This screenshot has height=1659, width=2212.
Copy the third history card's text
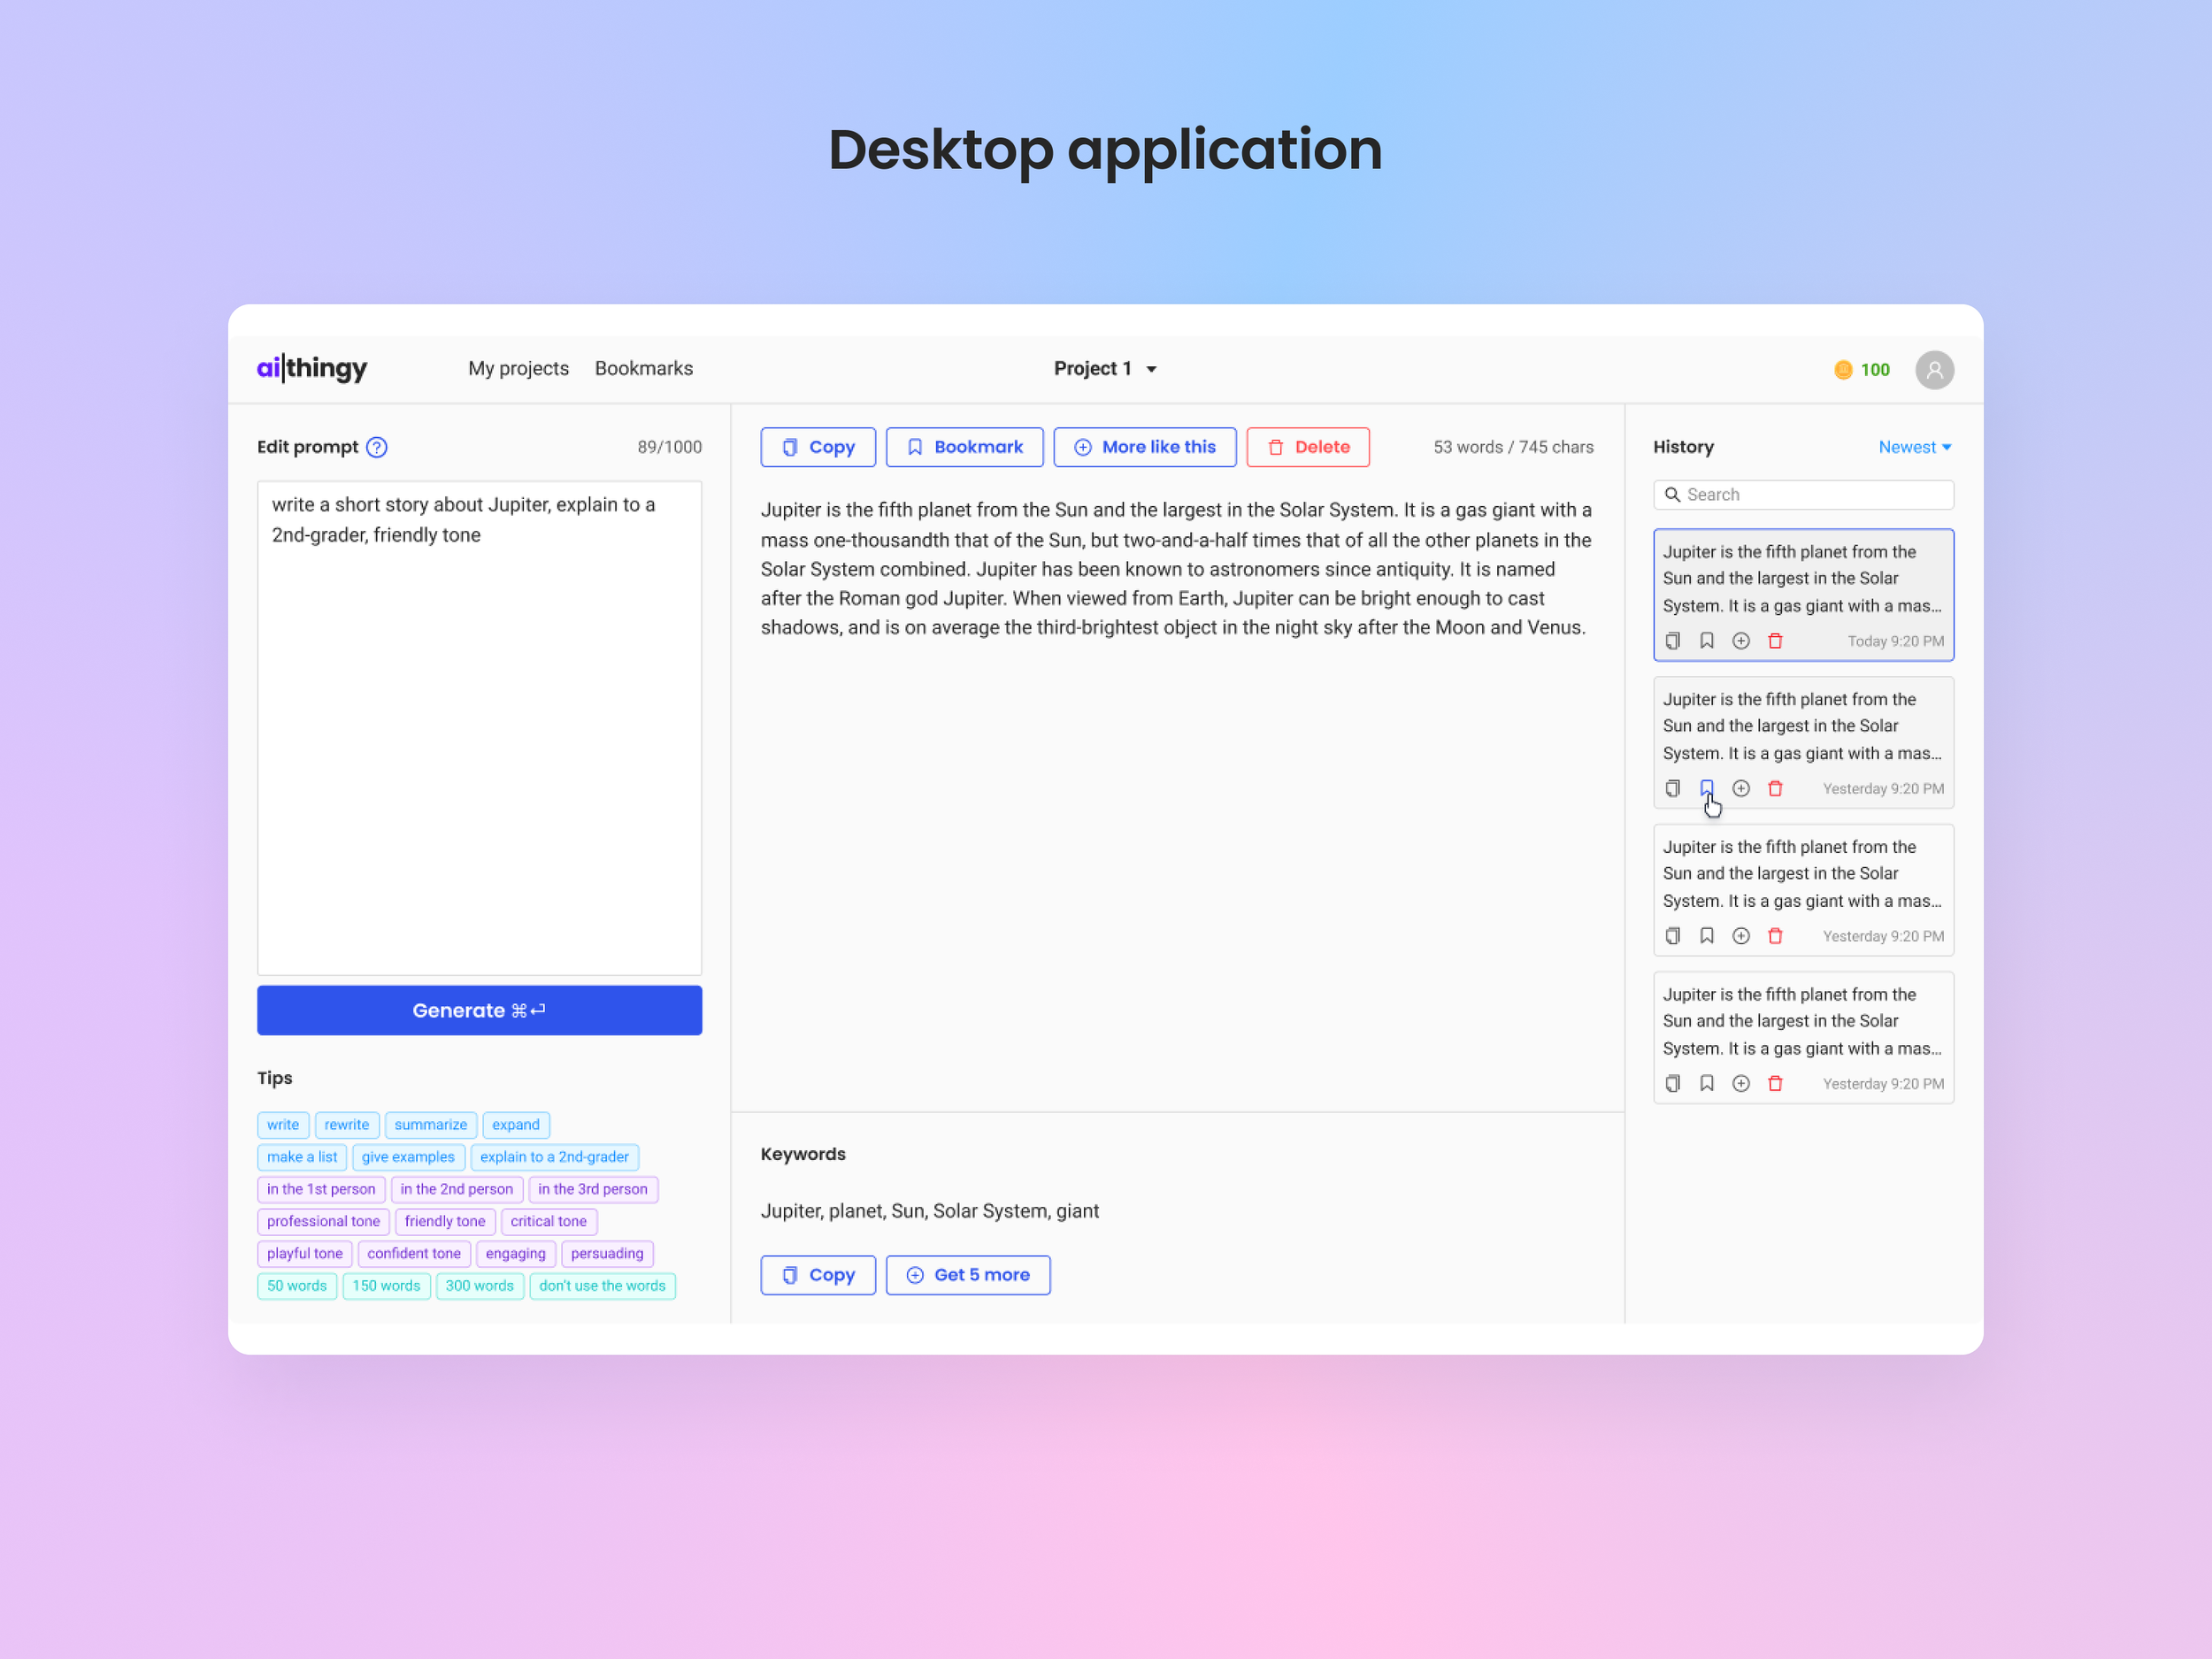tap(1673, 936)
